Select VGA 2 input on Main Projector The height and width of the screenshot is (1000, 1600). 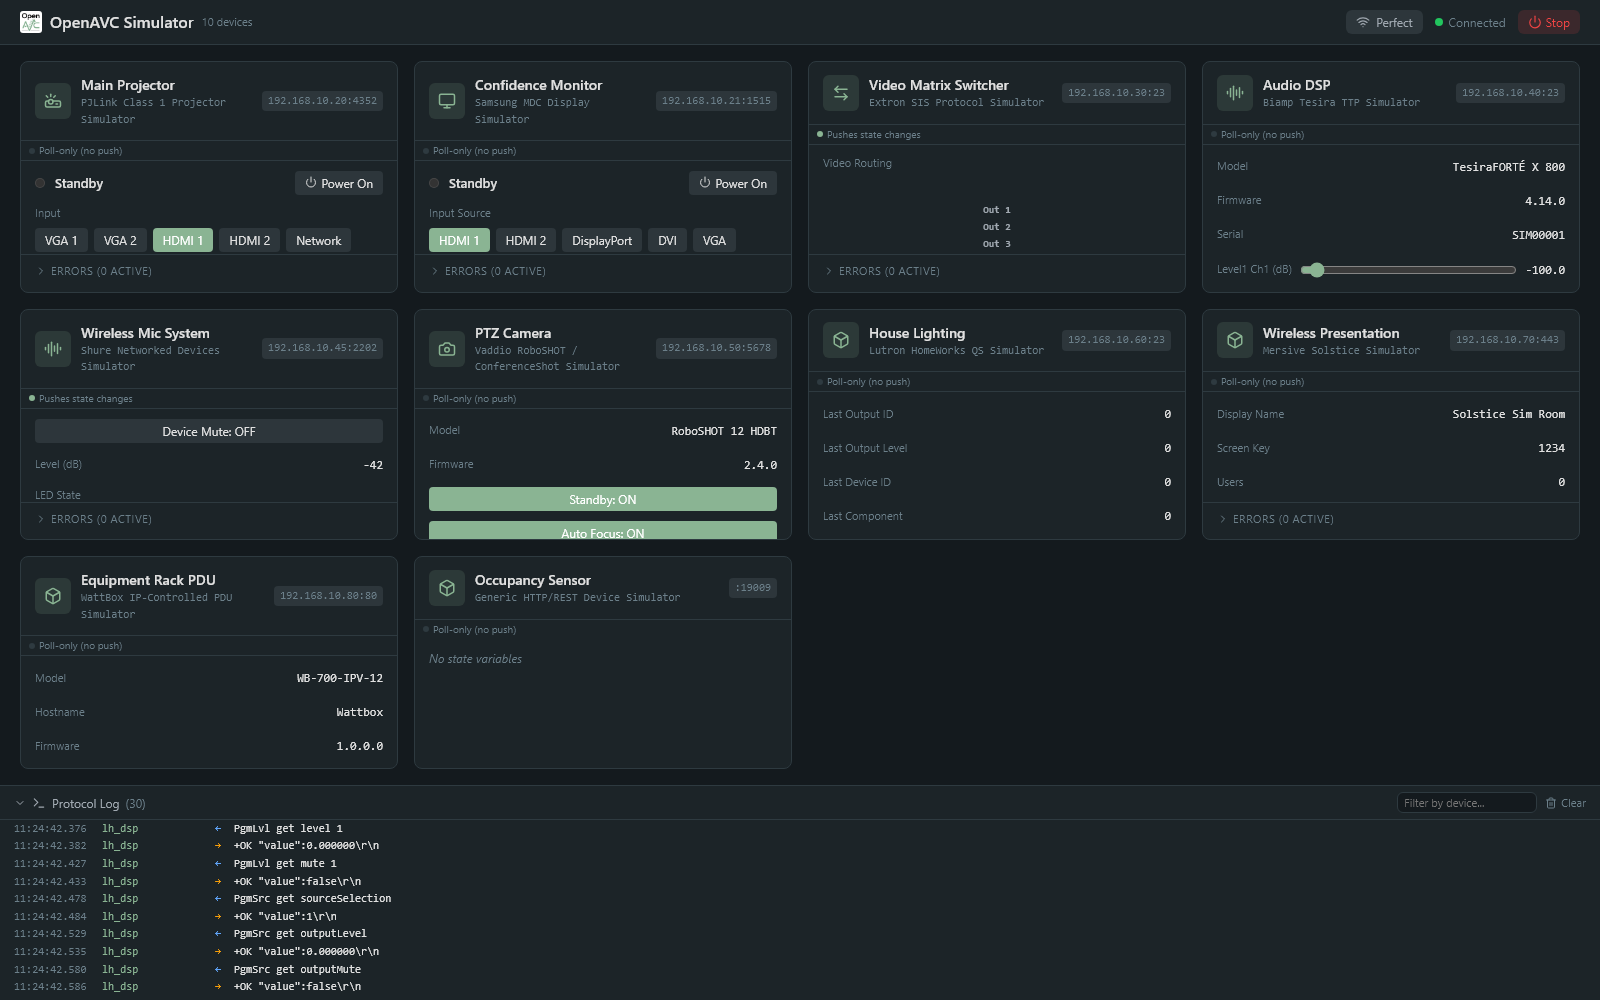click(x=120, y=240)
